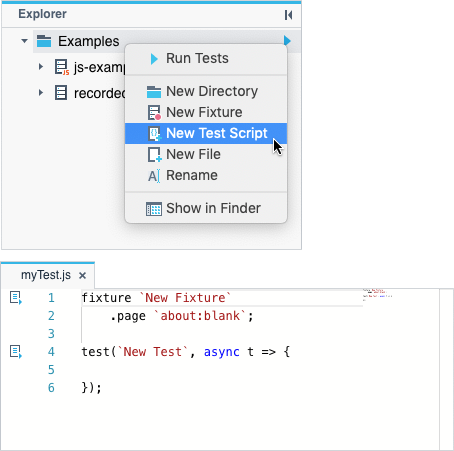Click the Show in Finder icon

click(x=154, y=209)
